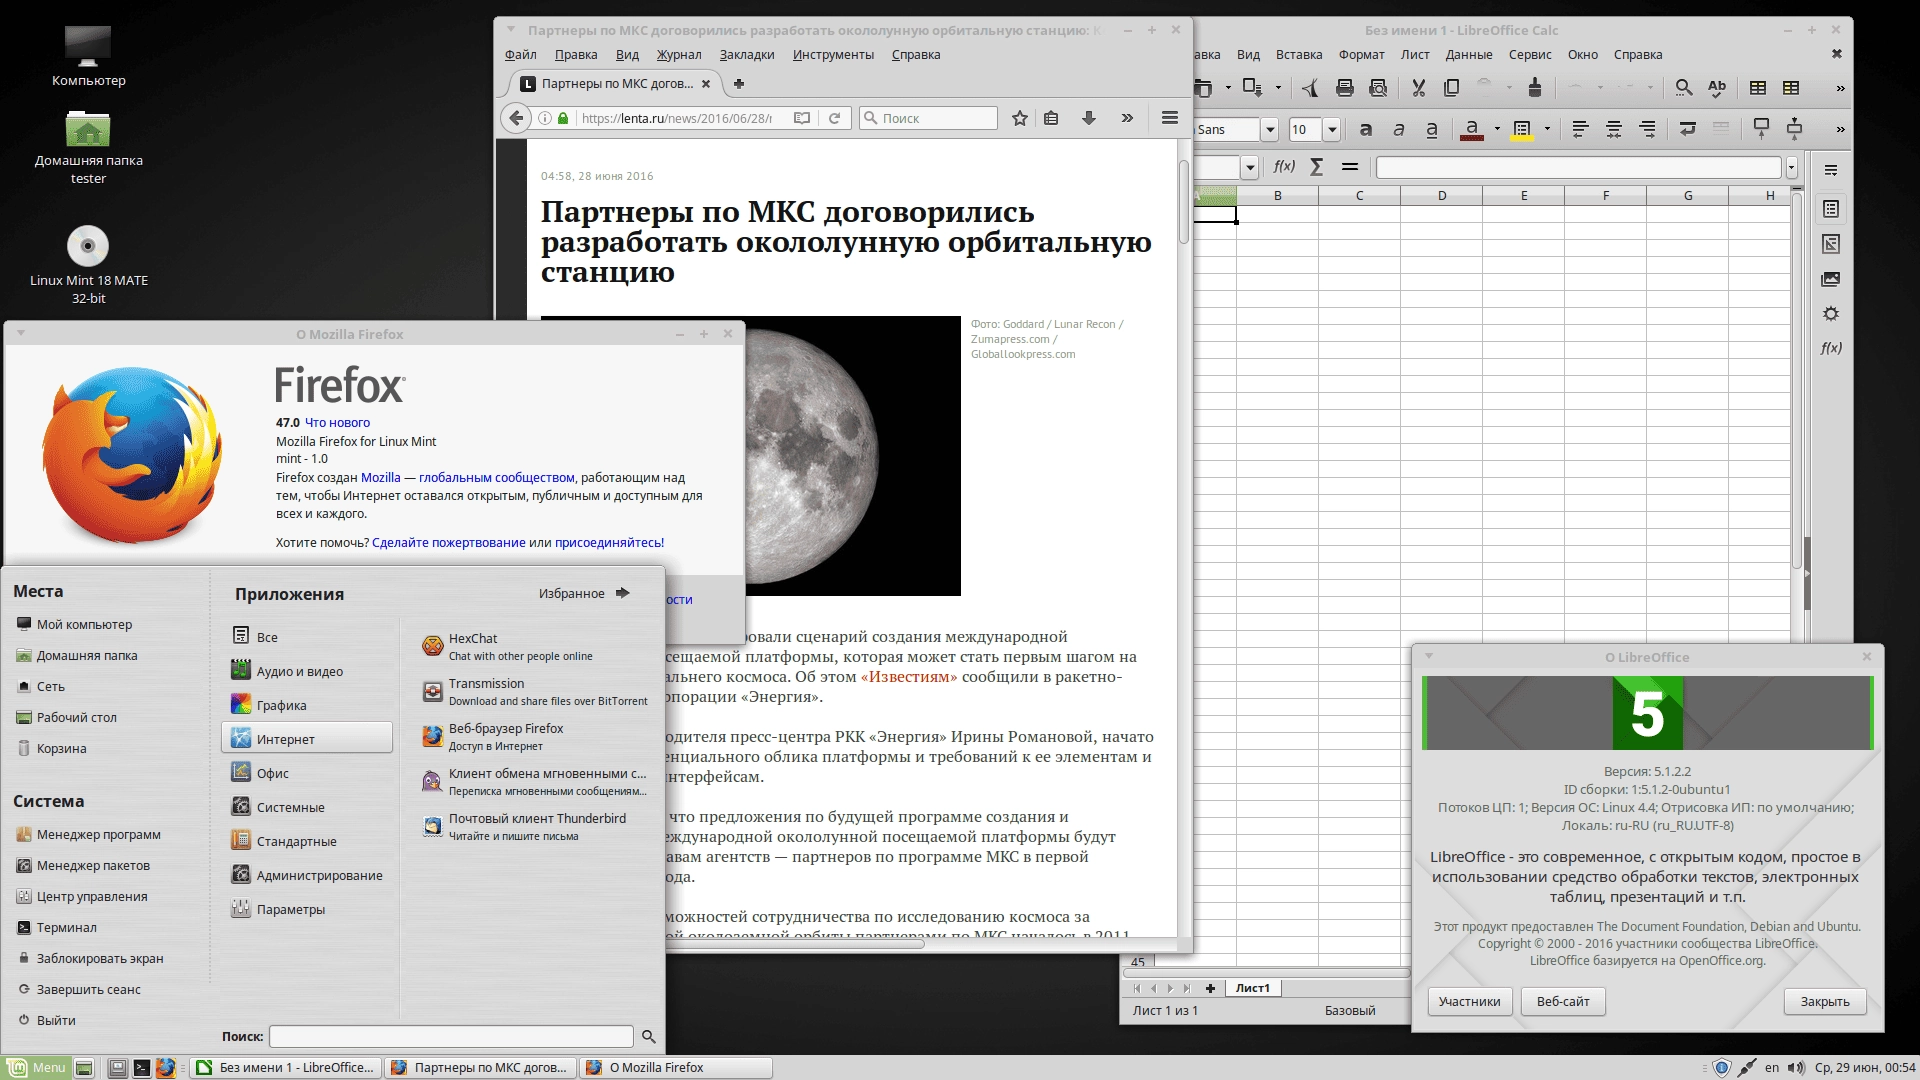The width and height of the screenshot is (1920, 1080).
Task: Click the Cut scissors icon in Calc toolbar
Action: pyautogui.click(x=1418, y=88)
